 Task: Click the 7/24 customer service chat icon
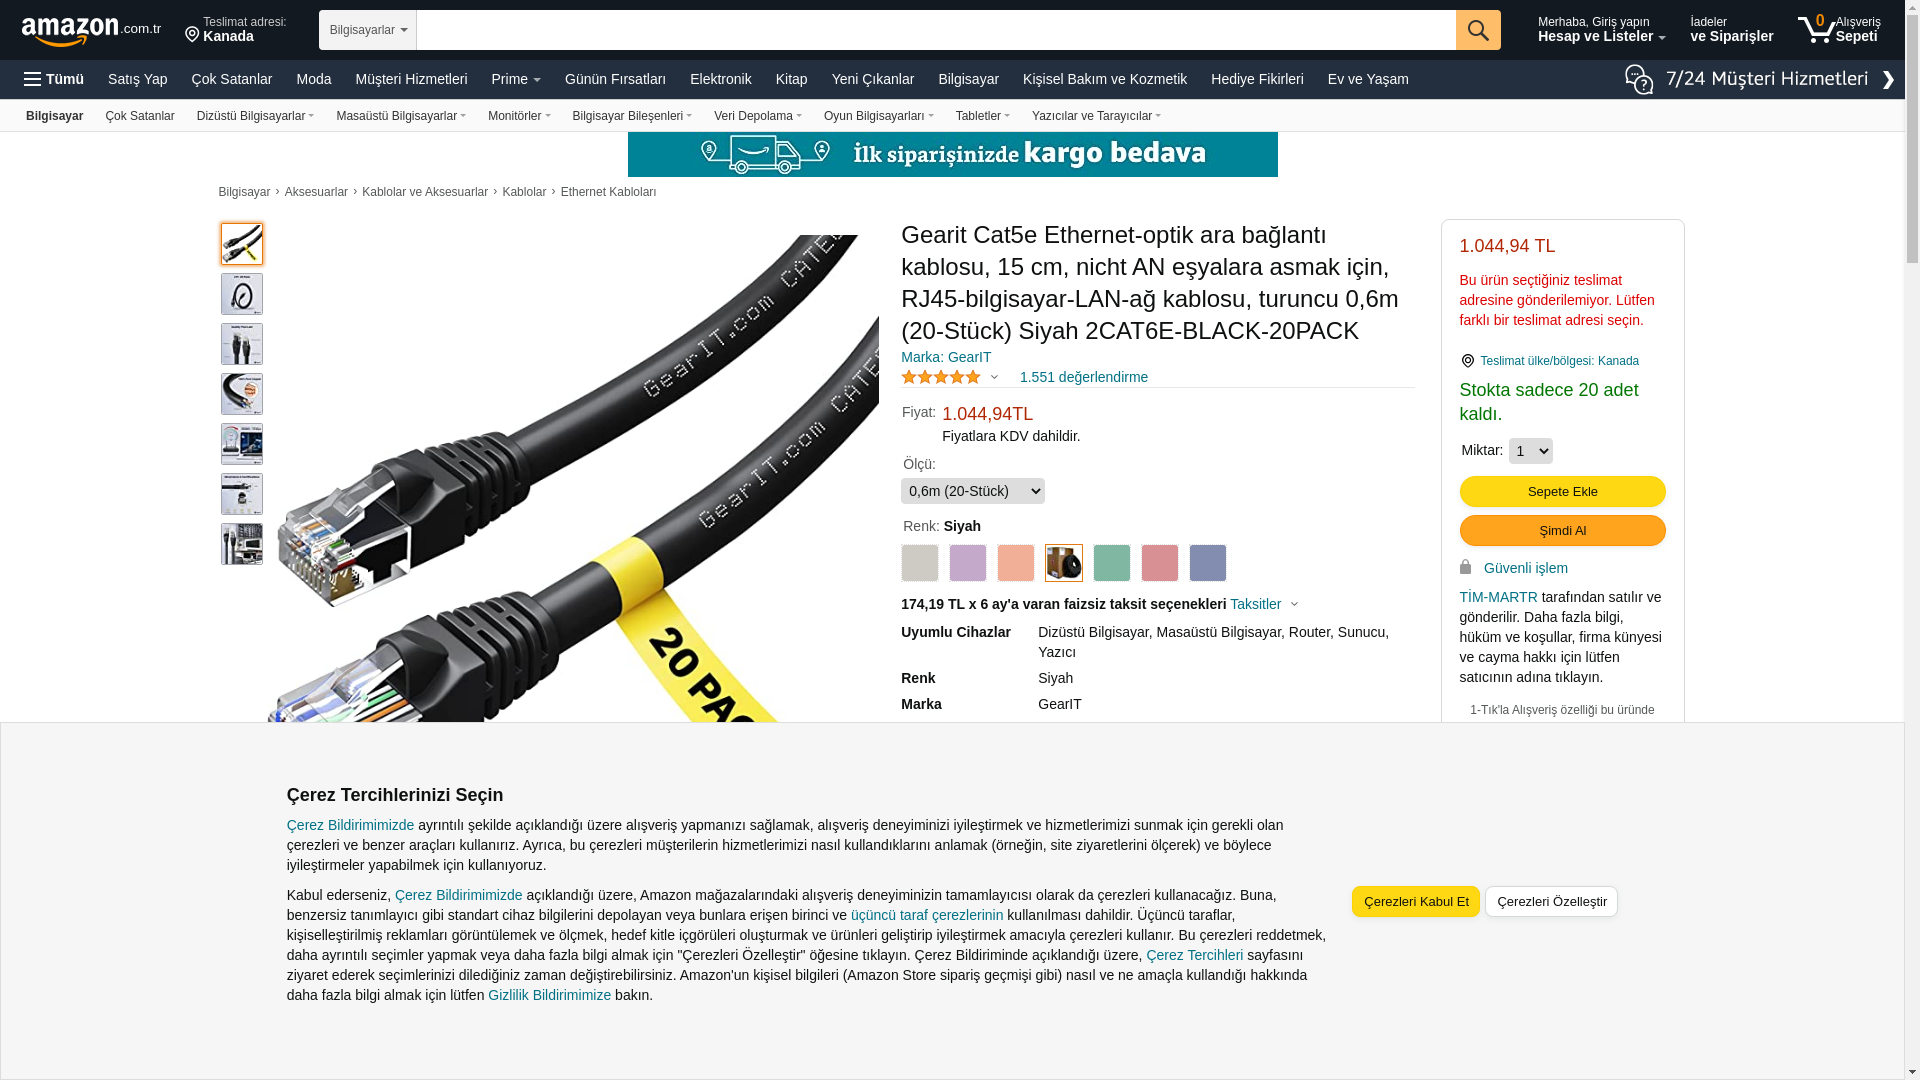1638,79
